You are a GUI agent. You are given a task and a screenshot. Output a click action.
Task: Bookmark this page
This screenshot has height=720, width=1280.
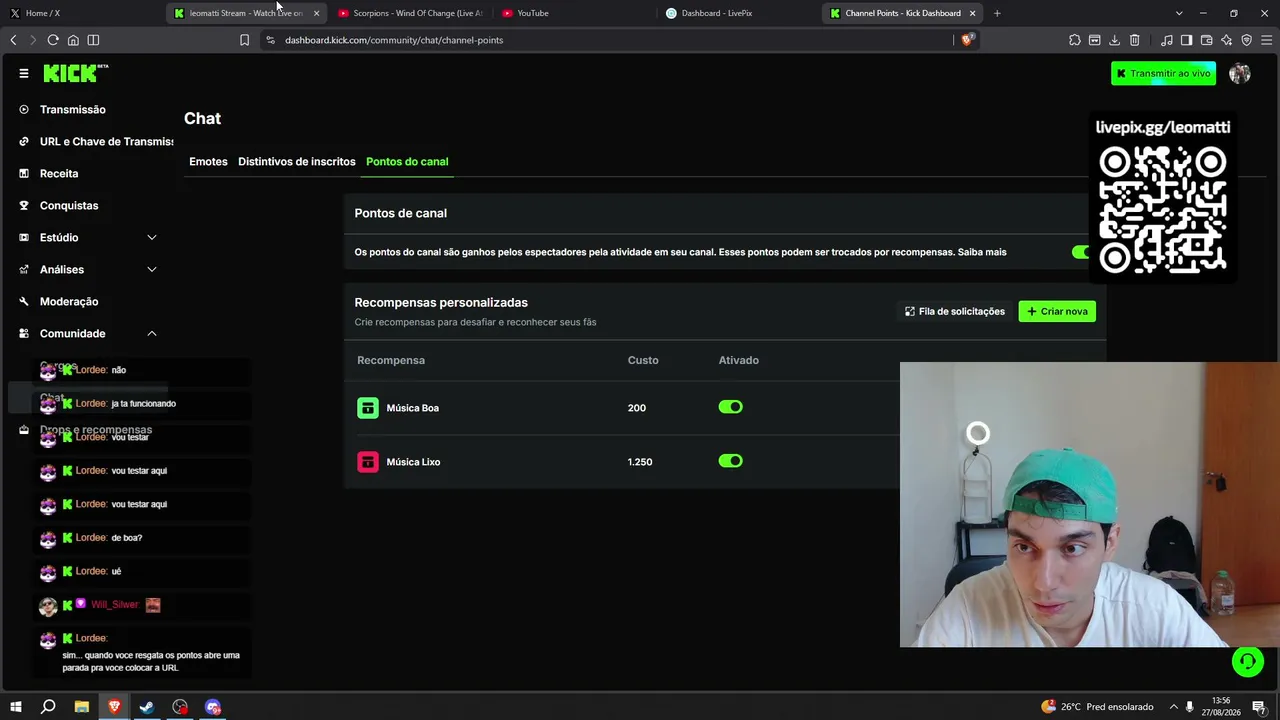(x=244, y=40)
